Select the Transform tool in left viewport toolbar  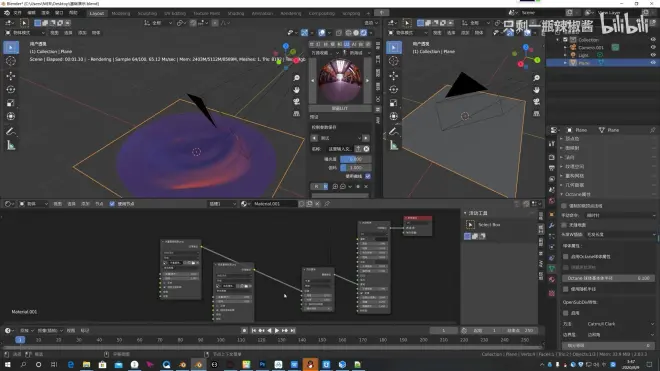point(11,116)
